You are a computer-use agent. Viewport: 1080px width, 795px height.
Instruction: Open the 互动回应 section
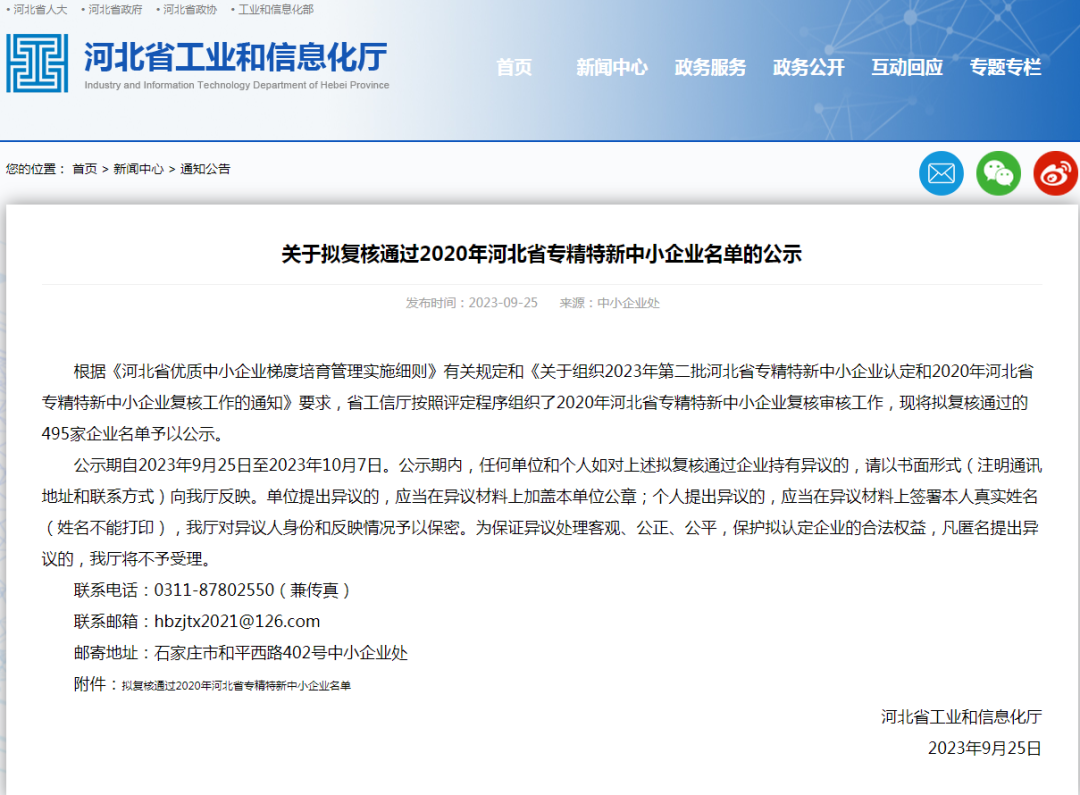pyautogui.click(x=906, y=68)
